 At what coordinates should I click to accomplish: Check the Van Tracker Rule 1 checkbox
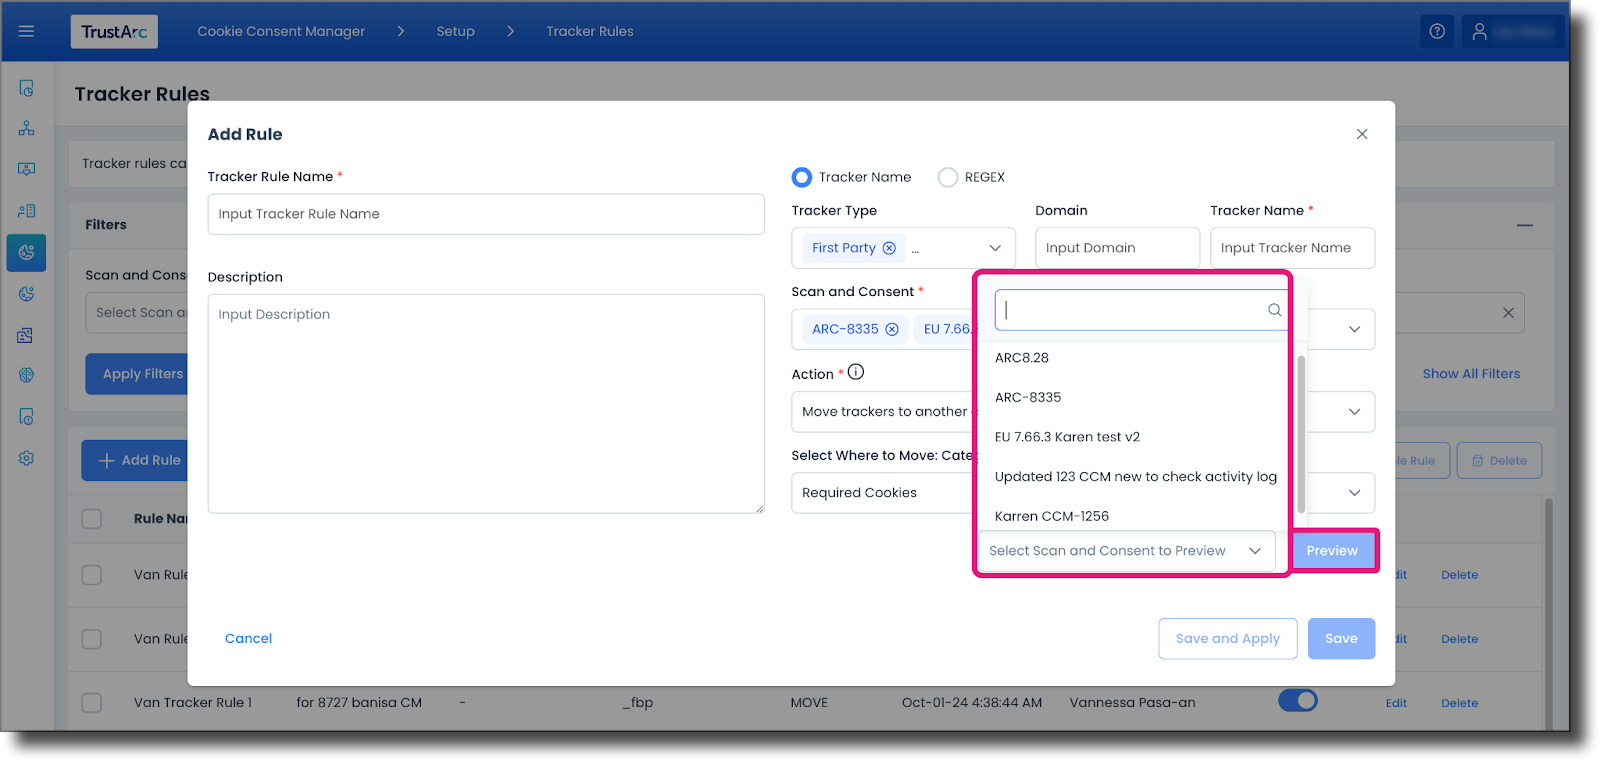pos(92,703)
